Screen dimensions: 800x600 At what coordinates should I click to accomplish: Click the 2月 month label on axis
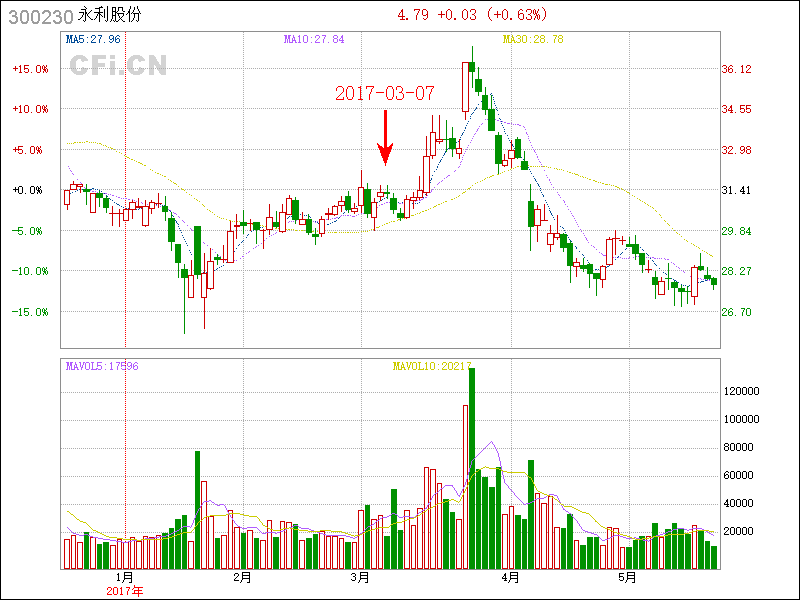coord(241,578)
